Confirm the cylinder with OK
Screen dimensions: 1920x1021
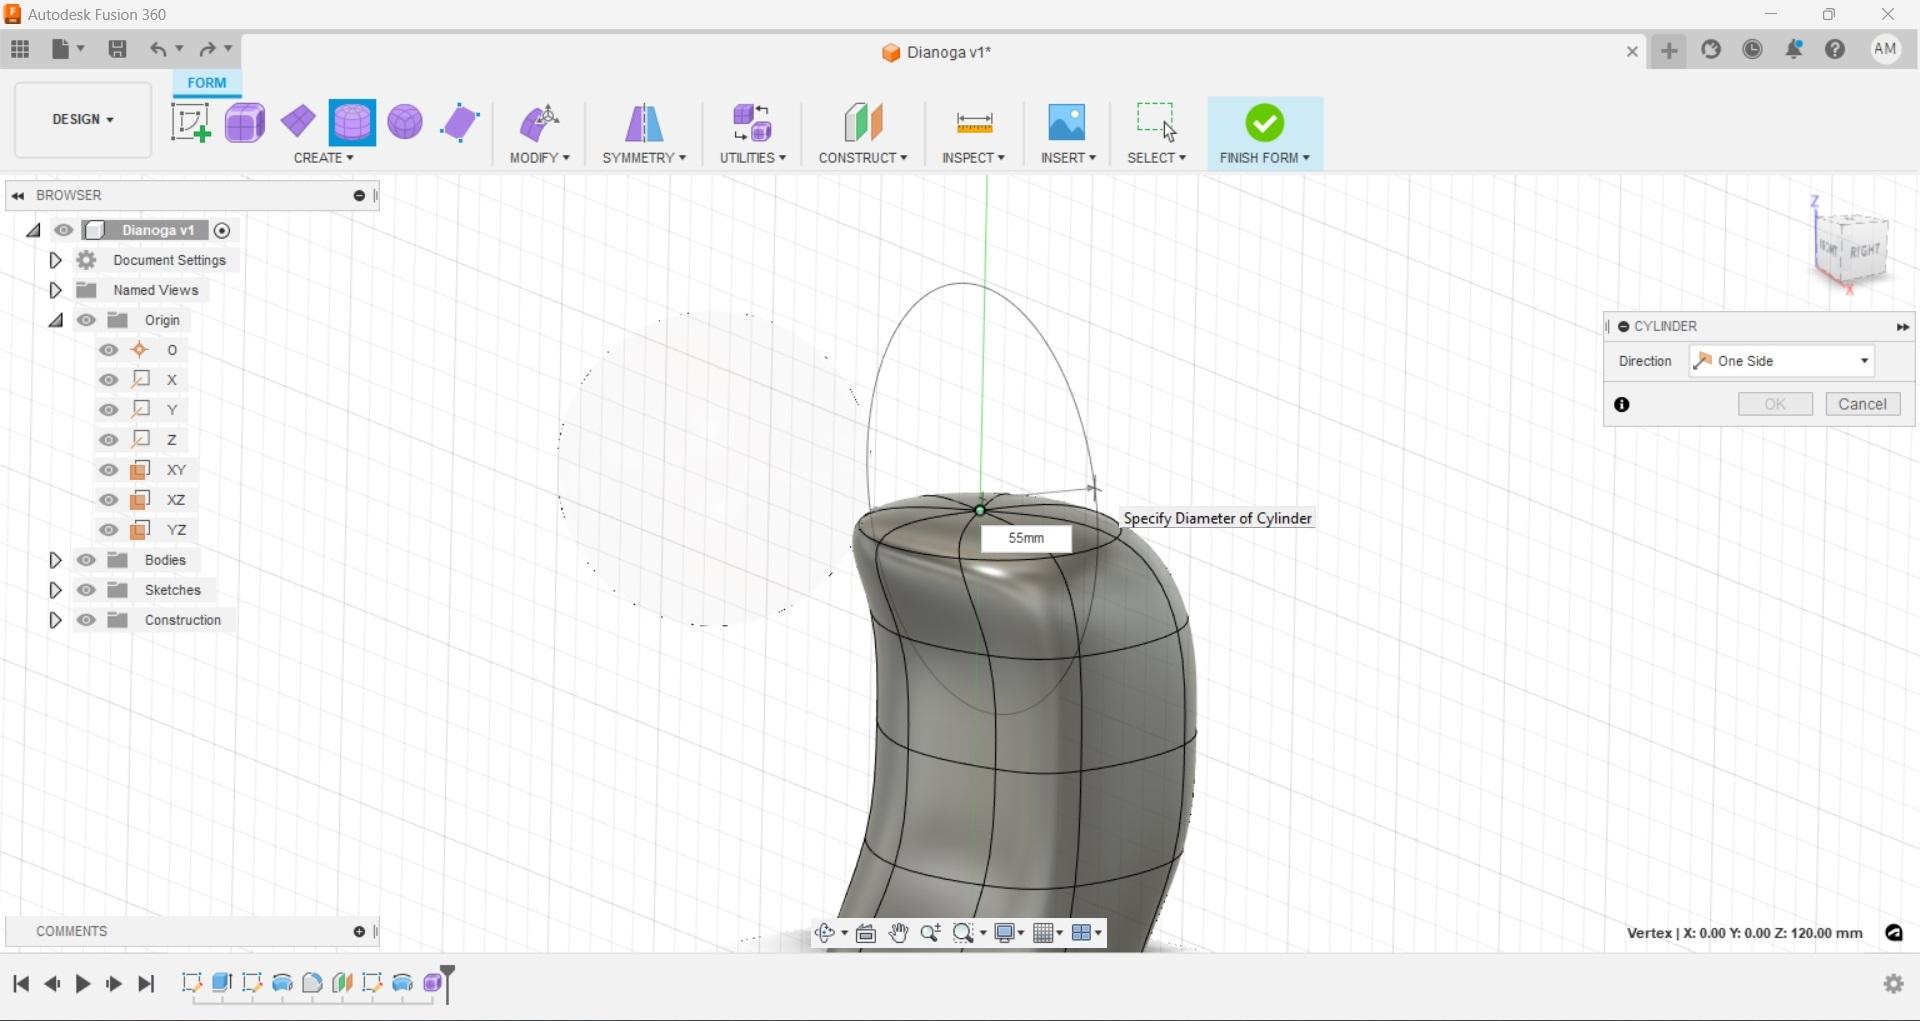point(1774,404)
